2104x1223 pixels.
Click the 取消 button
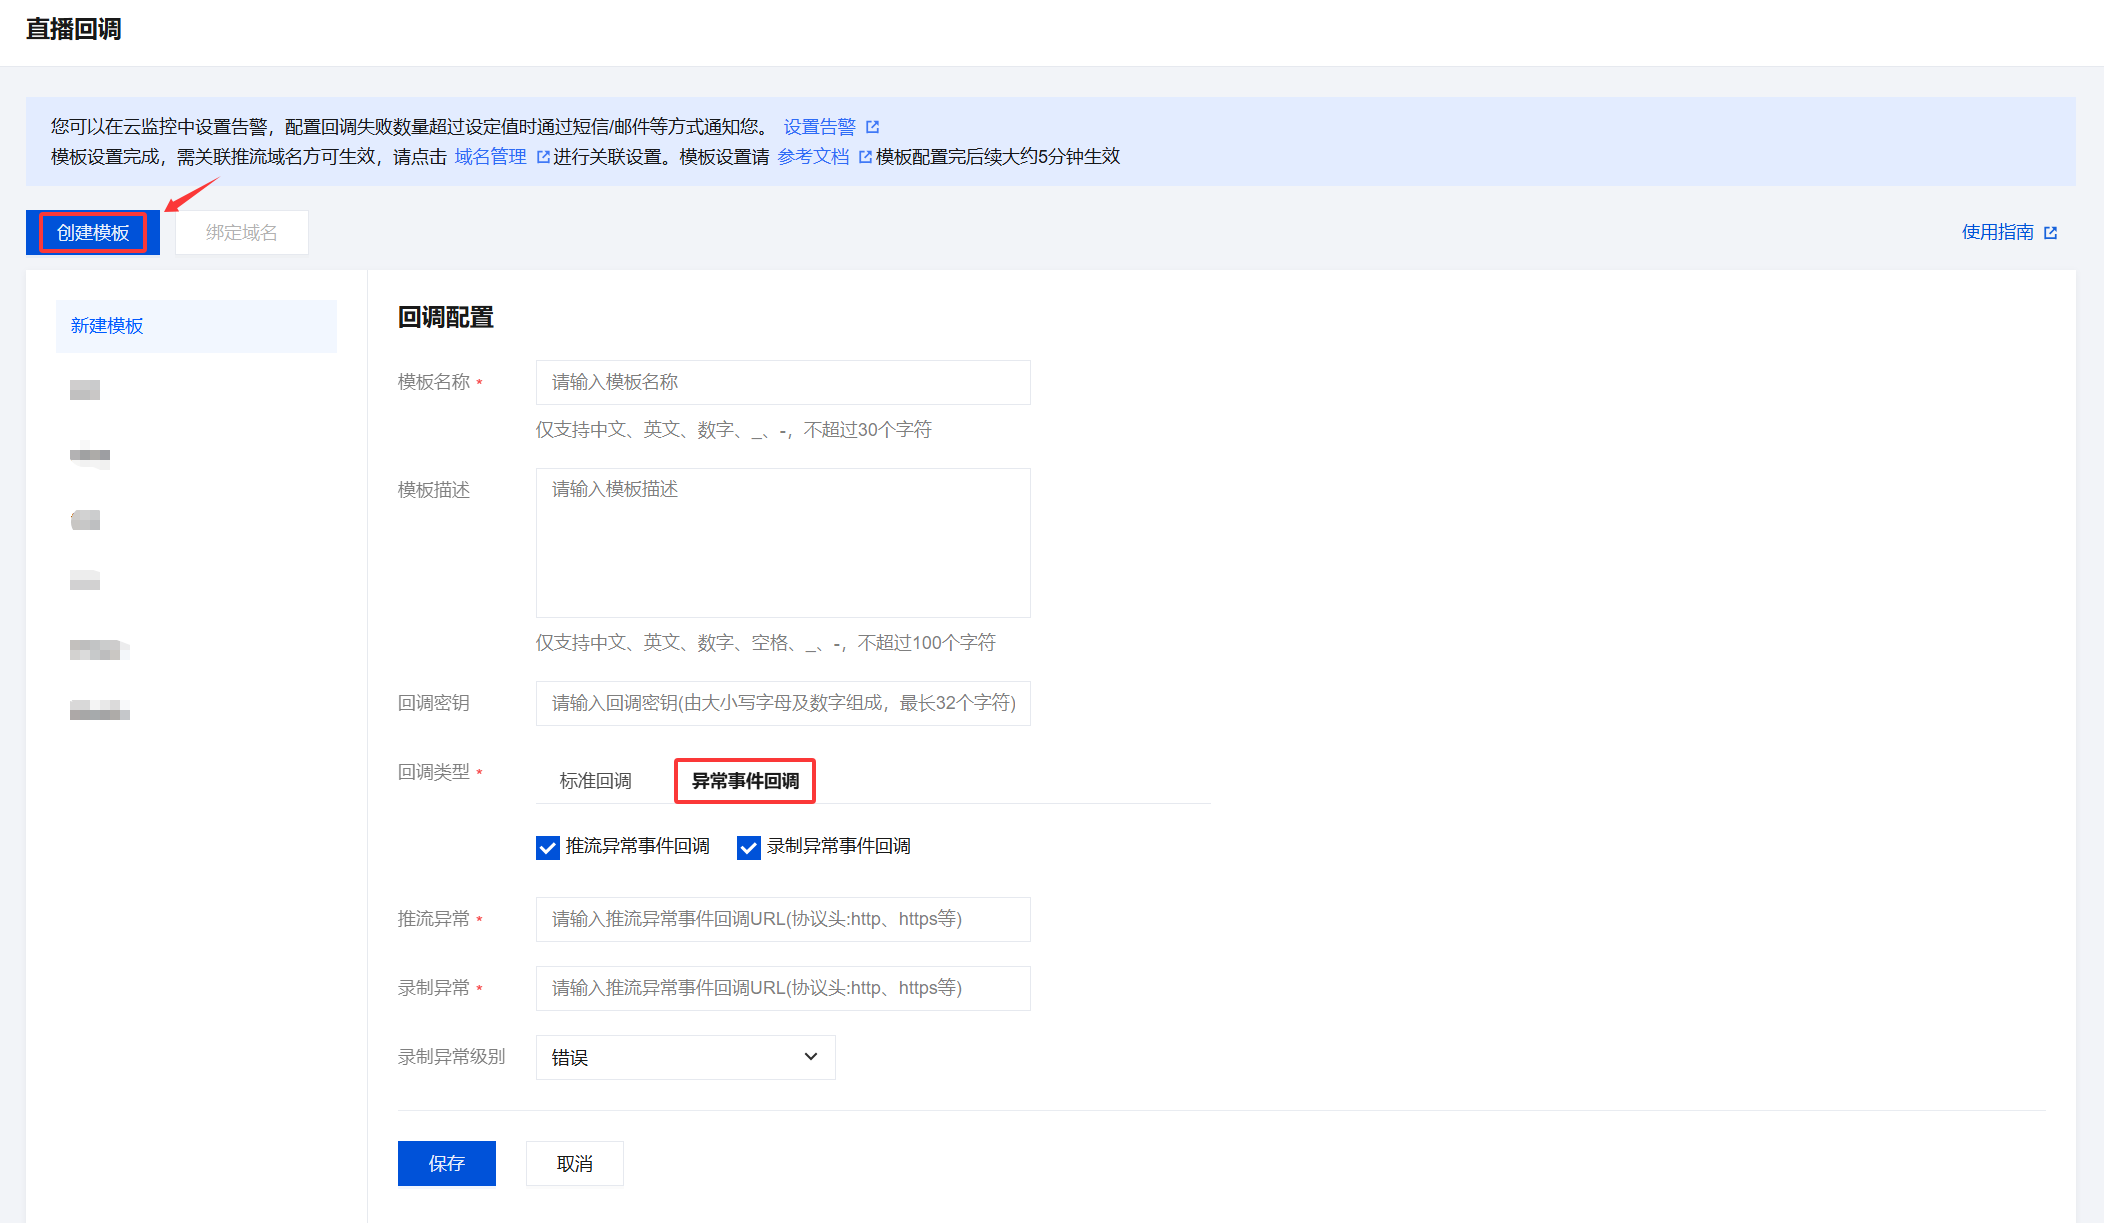pos(575,1164)
